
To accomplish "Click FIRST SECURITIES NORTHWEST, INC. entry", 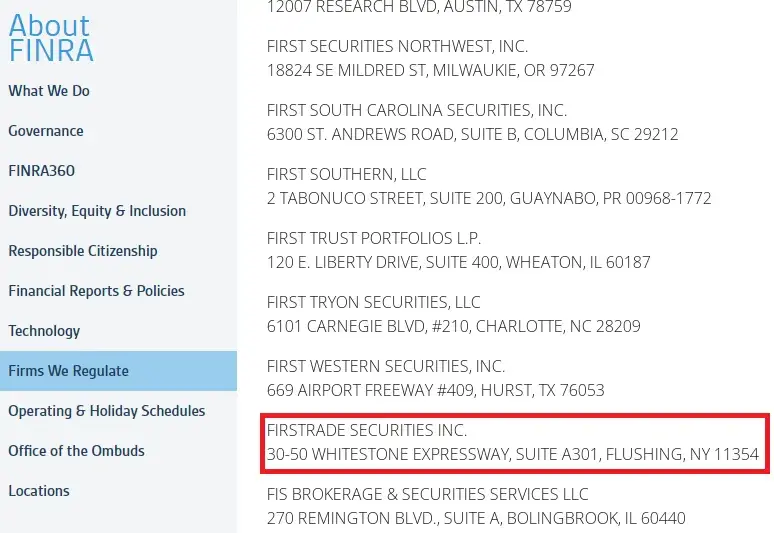I will [397, 46].
